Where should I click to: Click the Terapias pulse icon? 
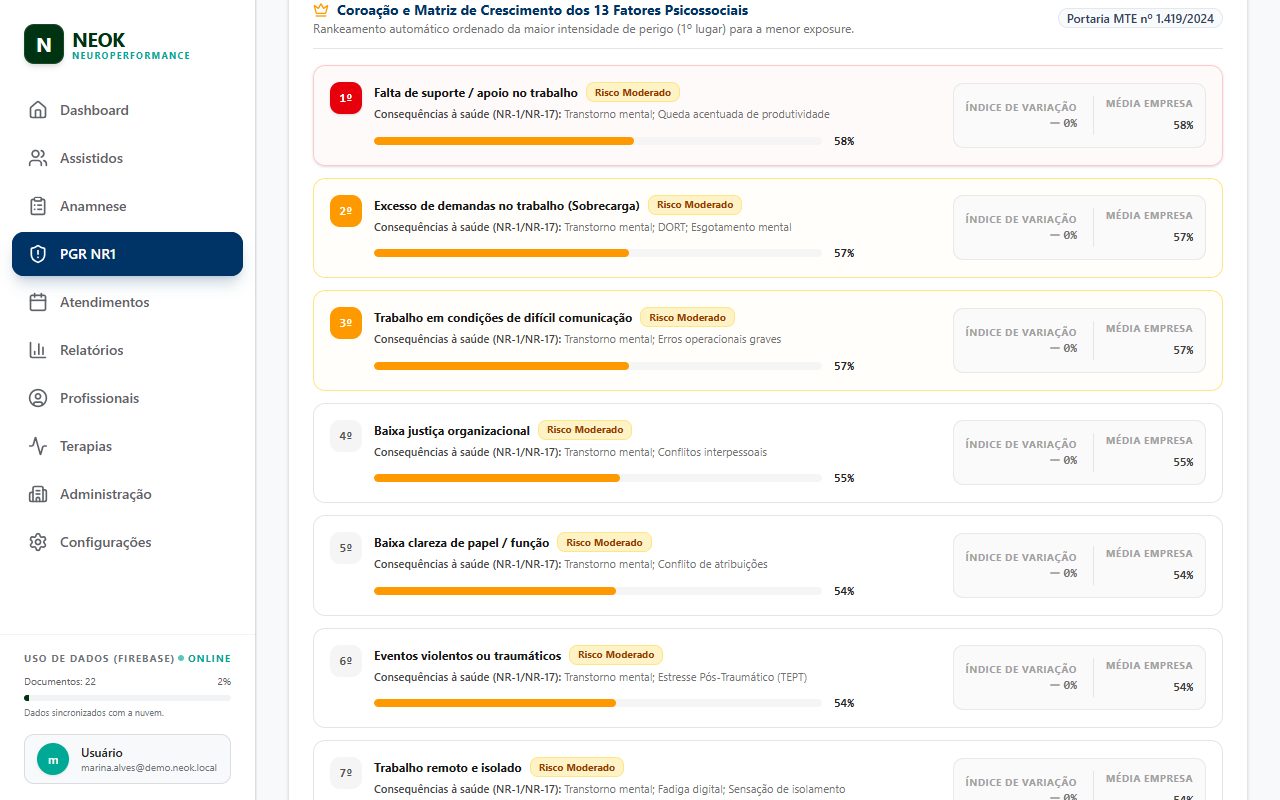pos(38,446)
